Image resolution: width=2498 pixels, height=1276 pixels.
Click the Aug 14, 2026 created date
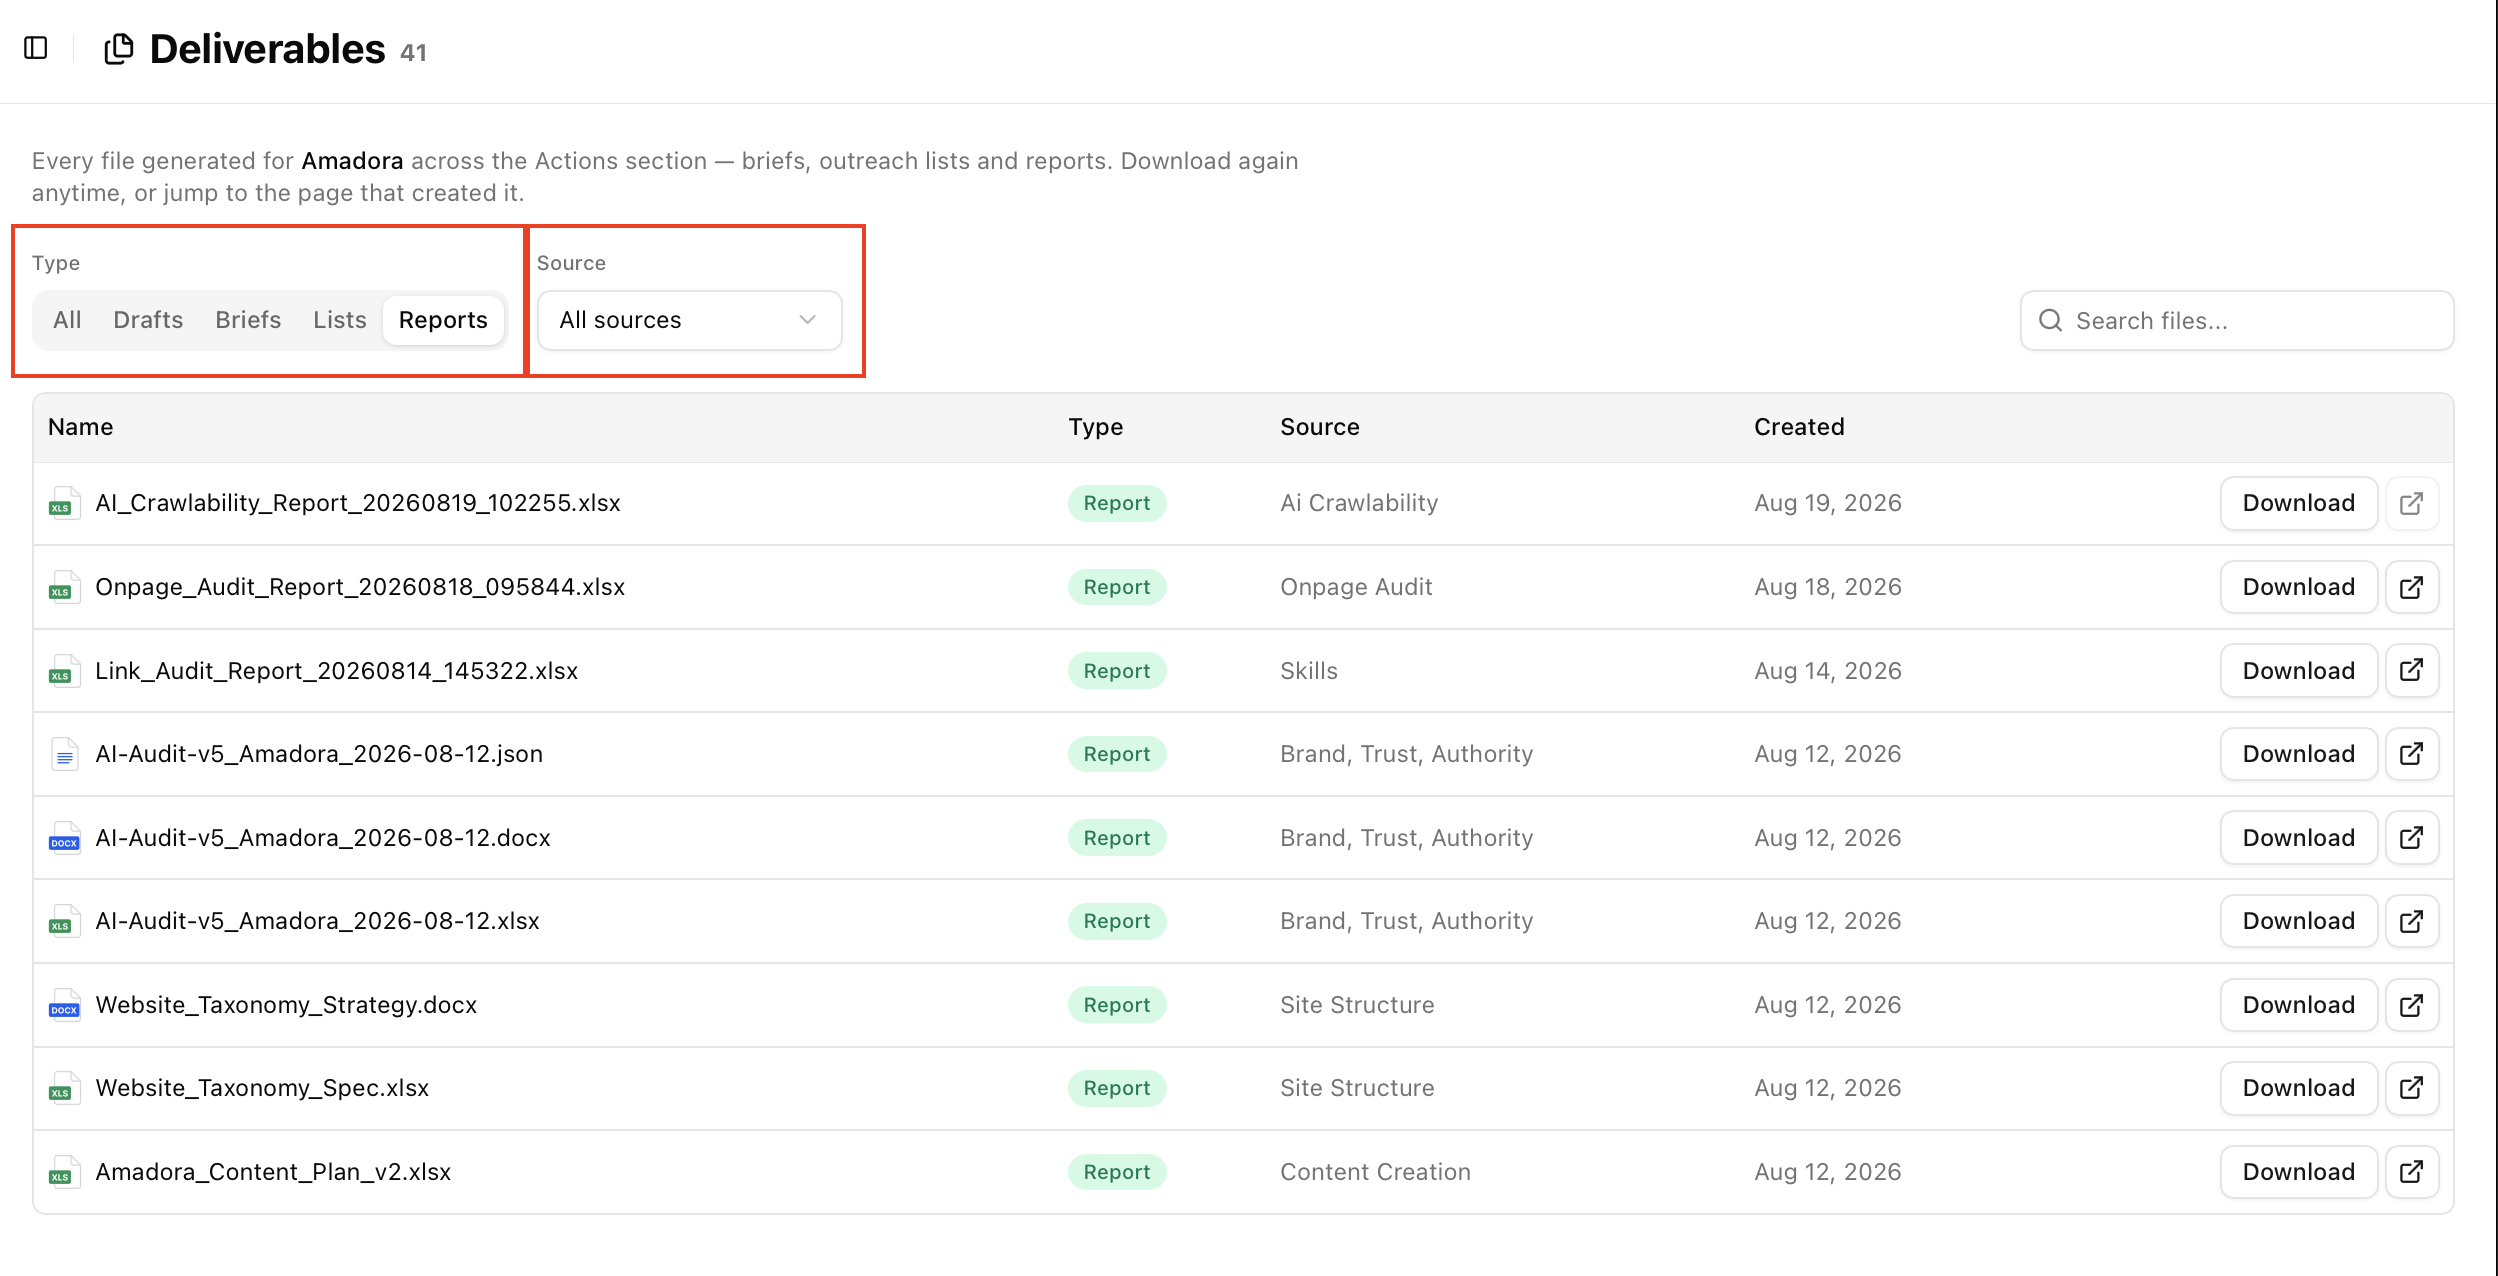tap(1828, 670)
